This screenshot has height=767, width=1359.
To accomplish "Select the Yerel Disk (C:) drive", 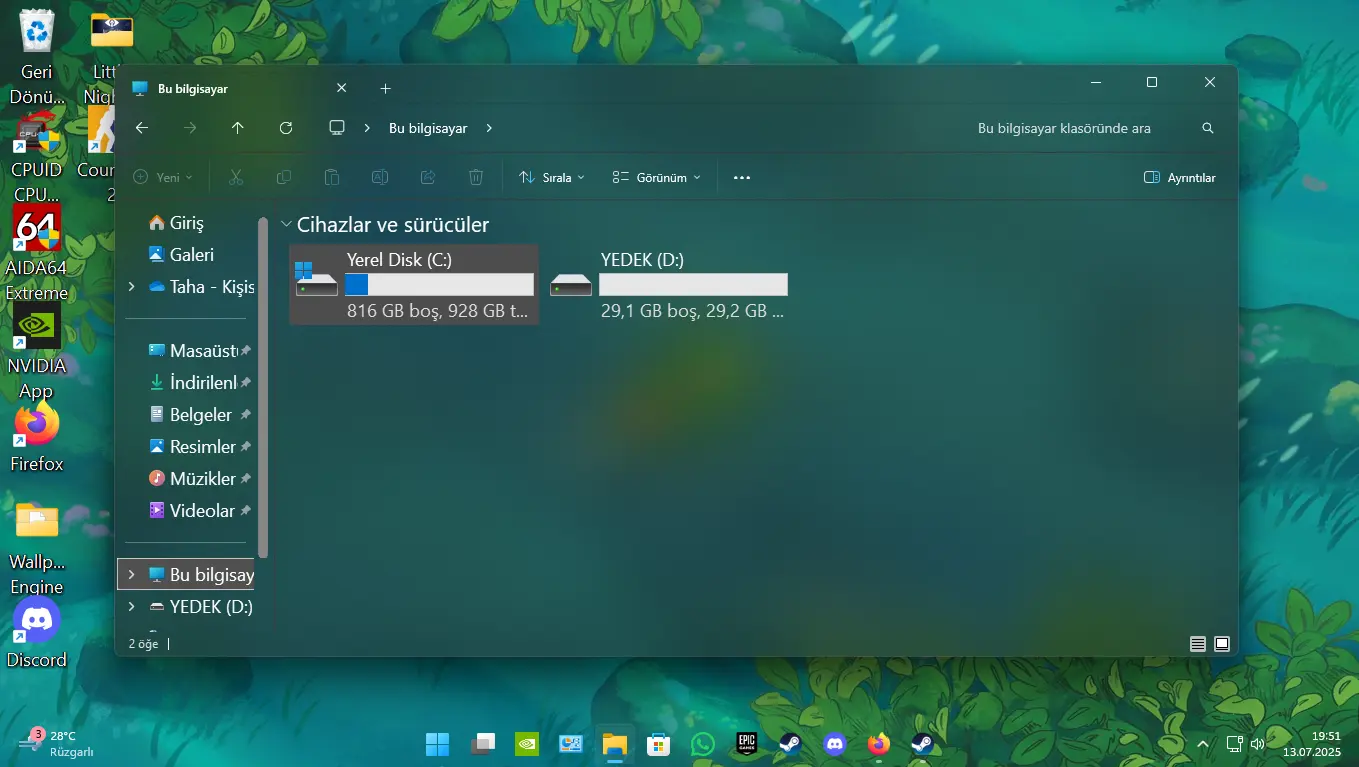I will click(414, 285).
